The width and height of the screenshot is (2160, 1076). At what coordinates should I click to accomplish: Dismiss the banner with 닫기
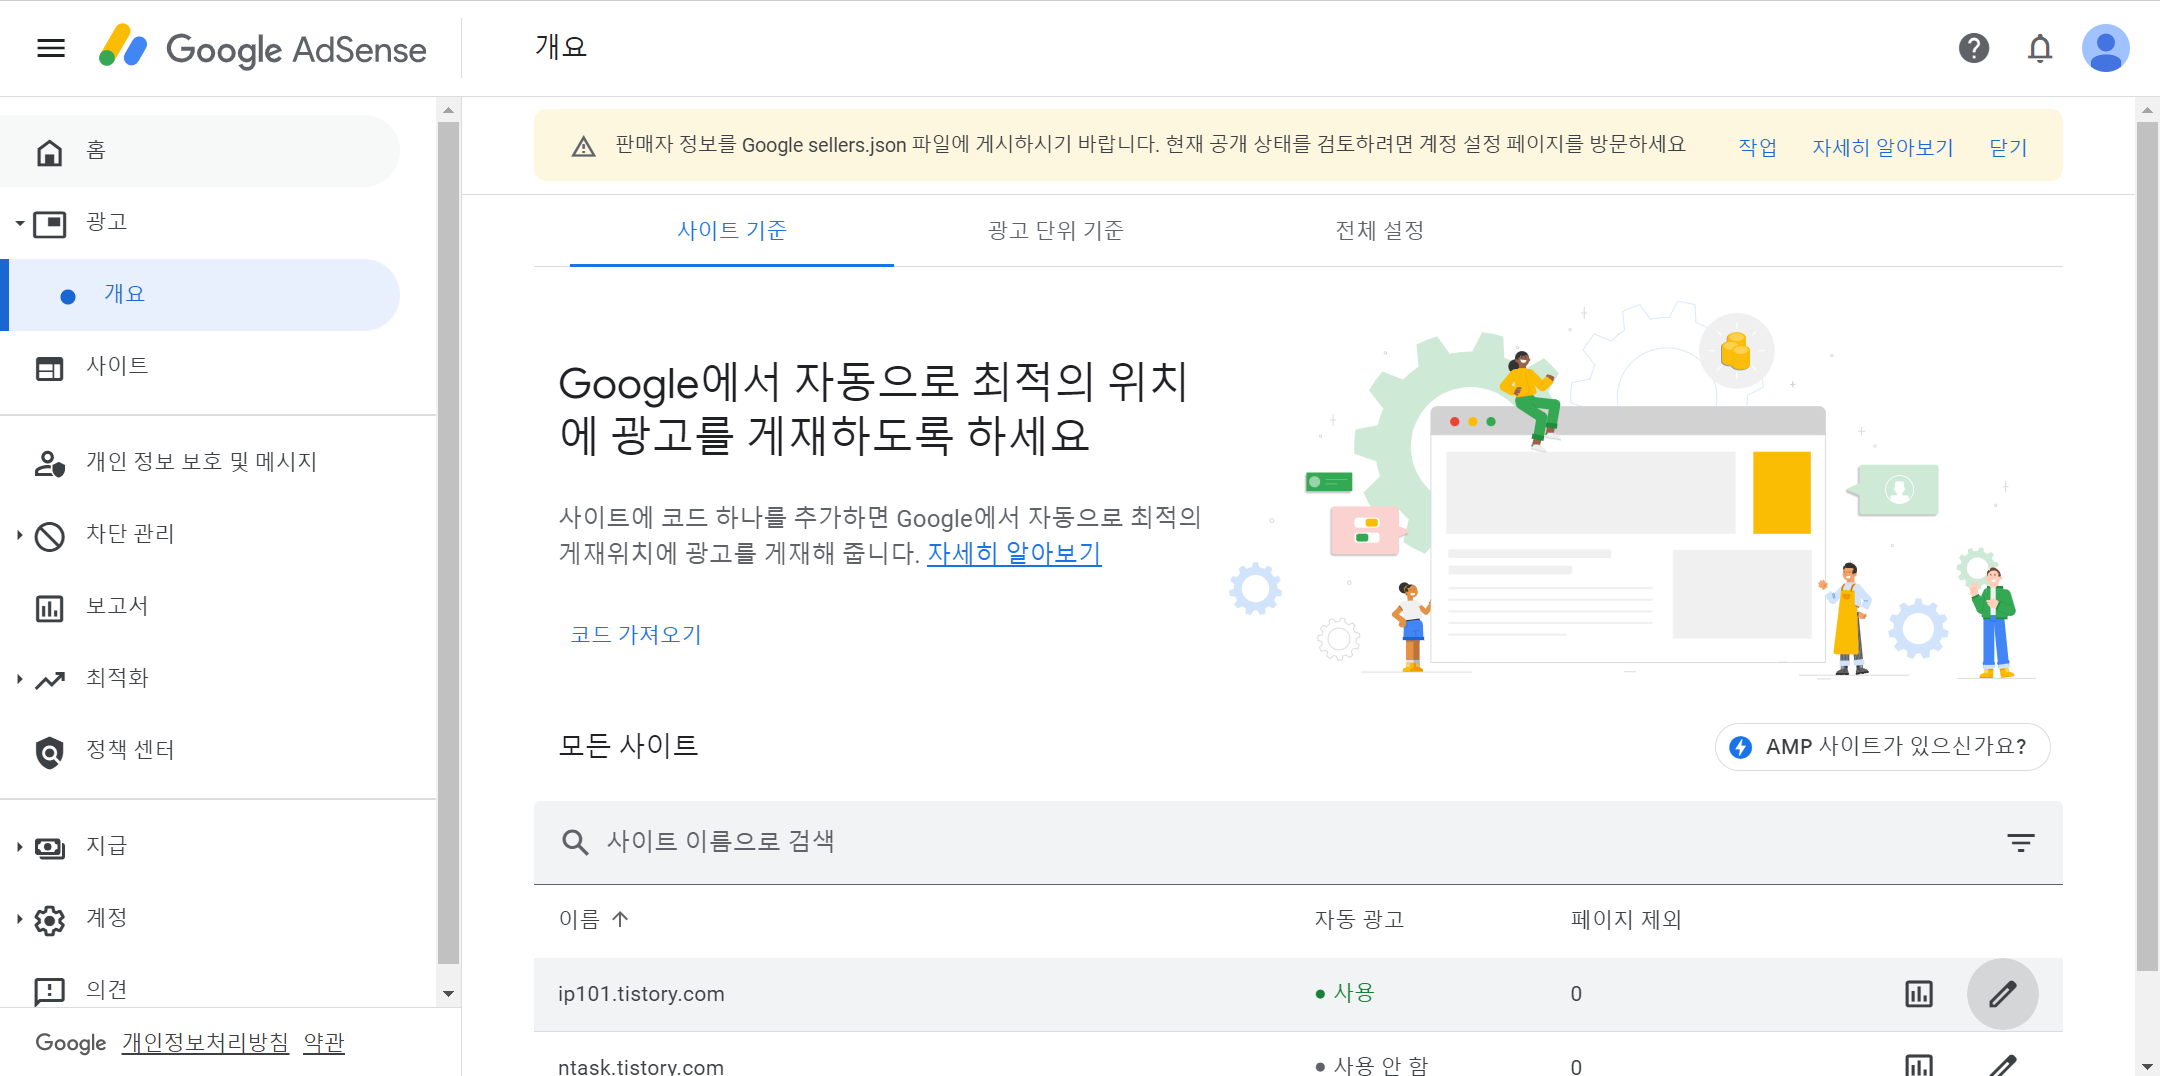(2008, 147)
